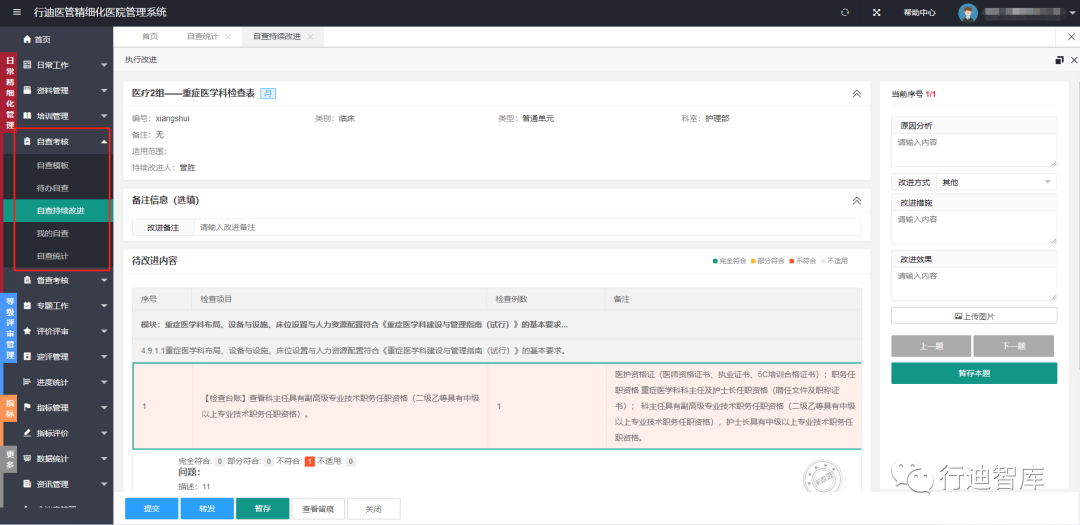This screenshot has height=525, width=1080.
Task: Collapse the 医疗2组 header section chevron
Action: [857, 93]
